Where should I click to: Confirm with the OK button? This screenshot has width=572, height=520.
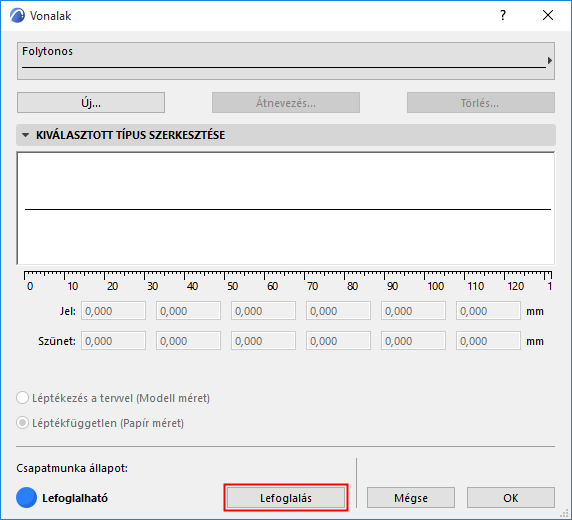[x=511, y=498]
